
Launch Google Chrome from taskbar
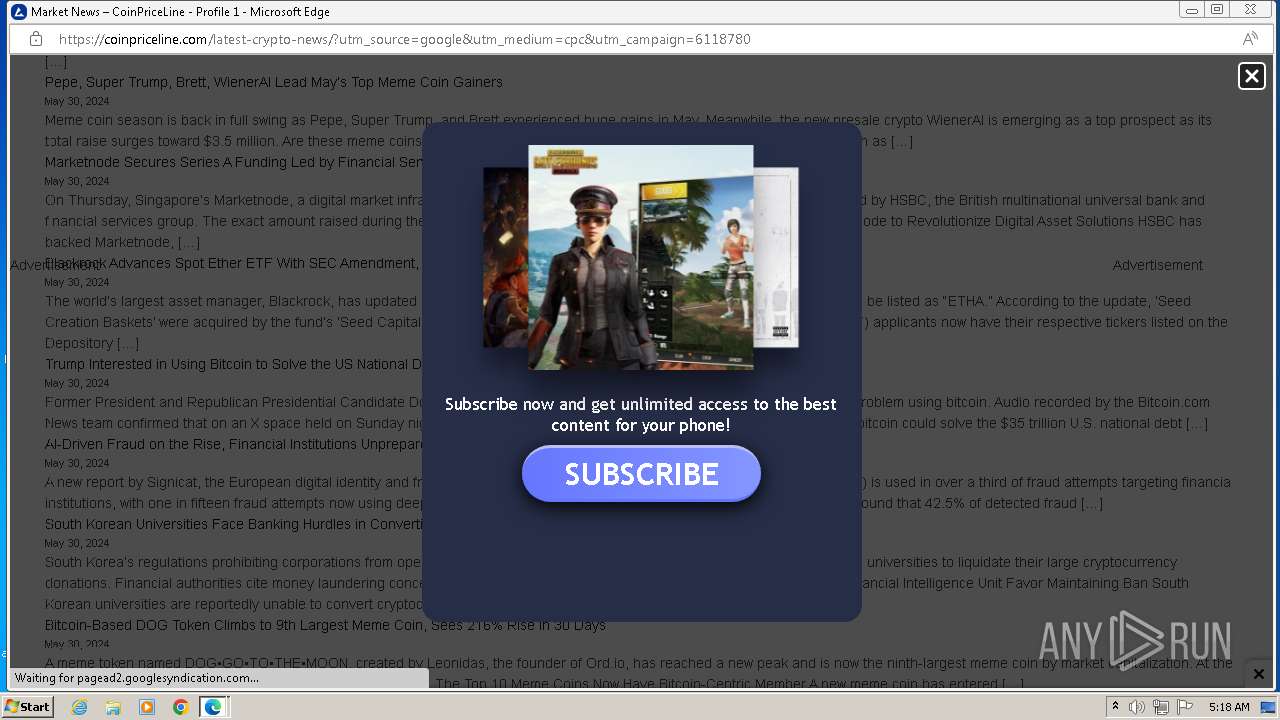click(x=180, y=707)
